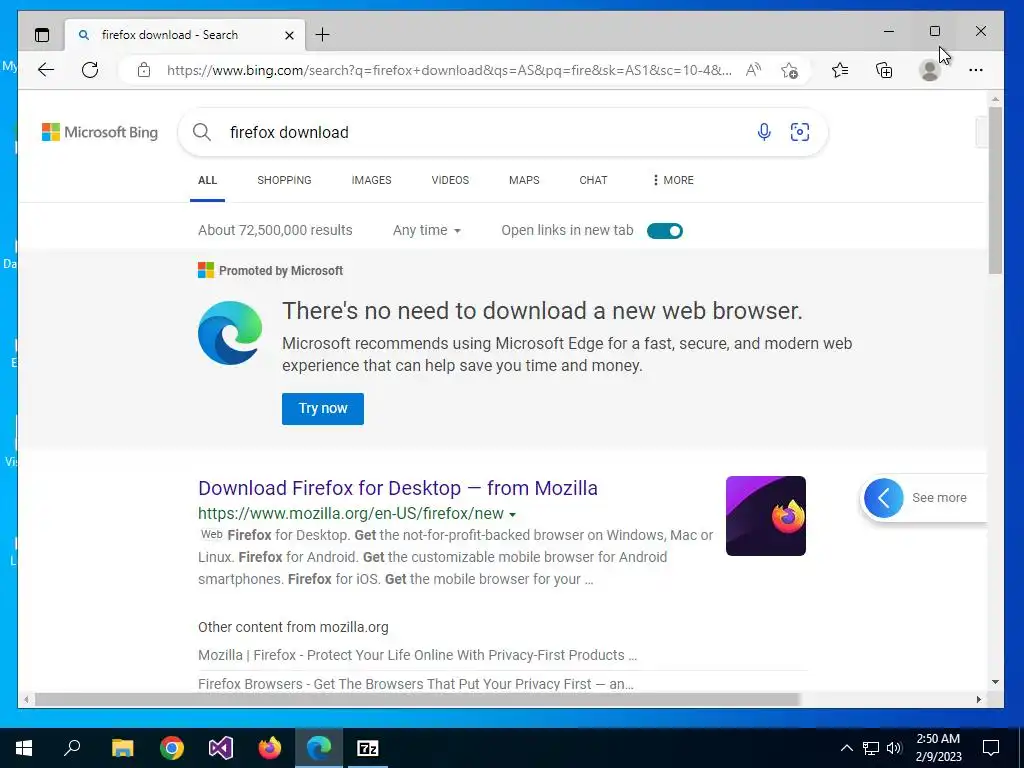
Task: View site information lock icon
Action: (x=144, y=70)
